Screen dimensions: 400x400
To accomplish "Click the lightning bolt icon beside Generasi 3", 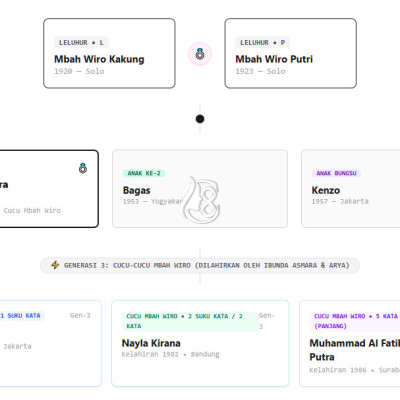I will click(55, 265).
